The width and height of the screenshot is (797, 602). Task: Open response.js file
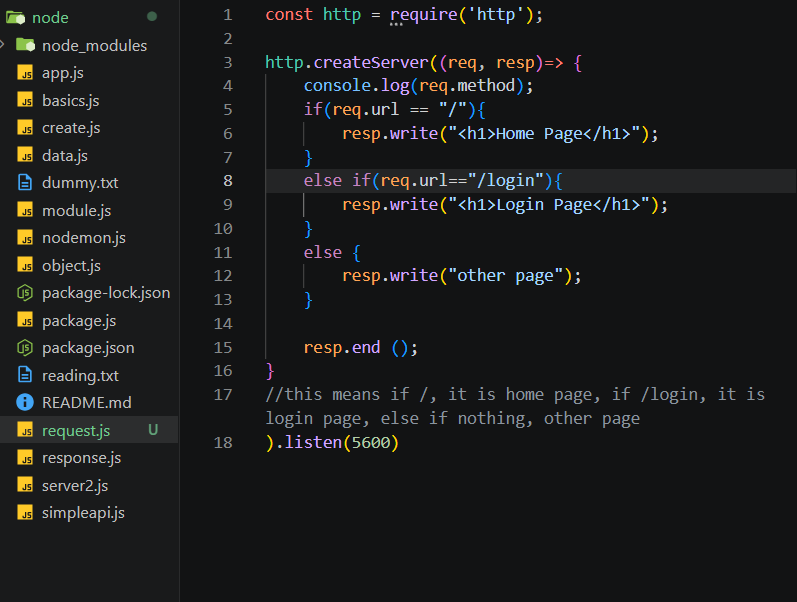(82, 458)
